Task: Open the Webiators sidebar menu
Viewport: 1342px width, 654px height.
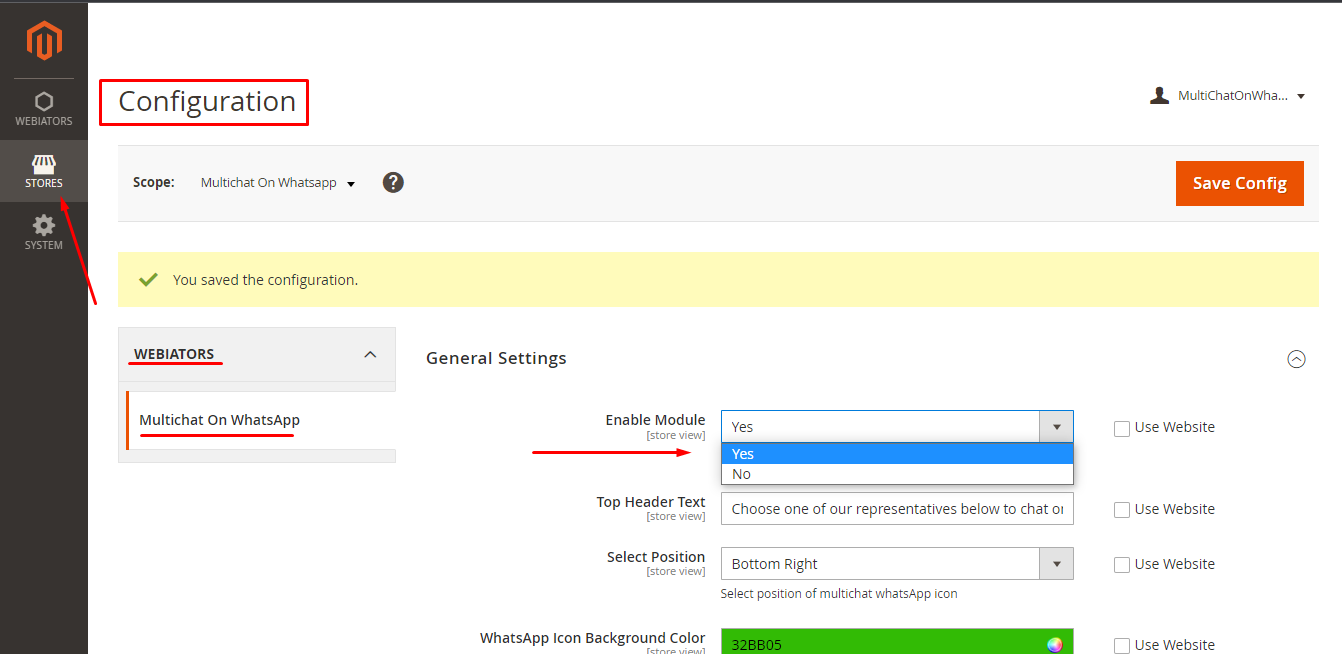Action: tap(44, 109)
